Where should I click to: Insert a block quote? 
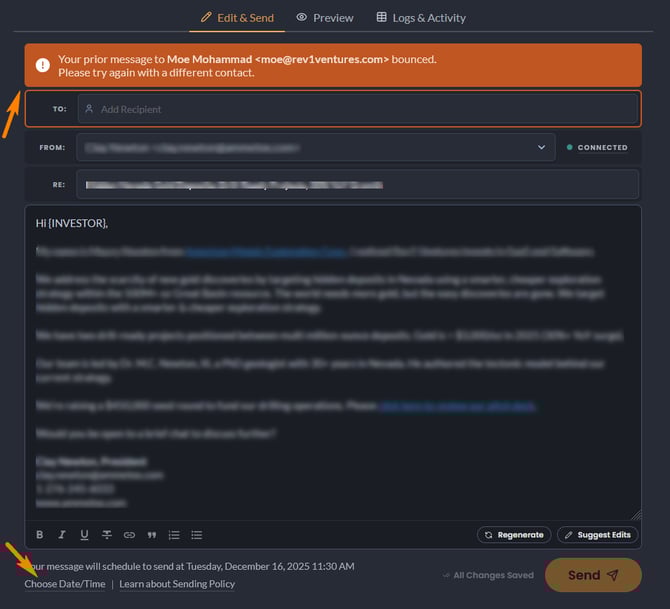click(152, 535)
